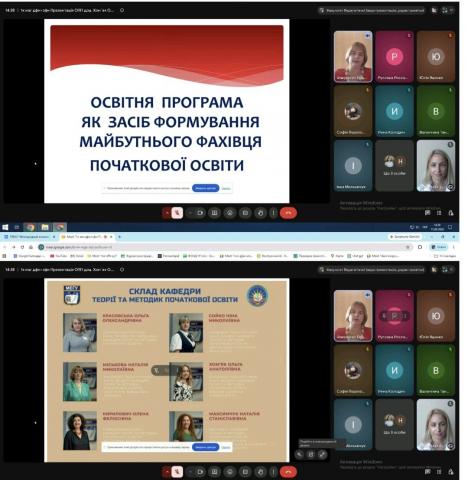Viewport: 468px width, 480px height.
Task: Open a new browser tab with the plus button
Action: pos(120,237)
